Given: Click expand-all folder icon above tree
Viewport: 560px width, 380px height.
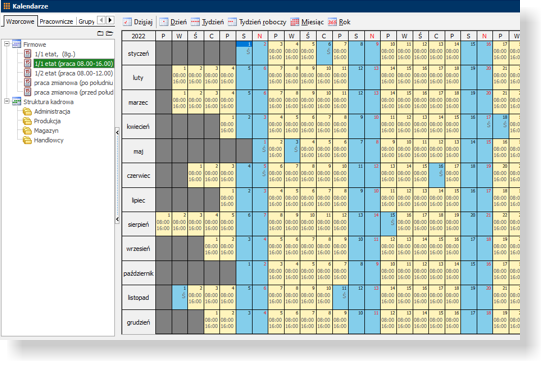Looking at the screenshot, I should pos(109,34).
